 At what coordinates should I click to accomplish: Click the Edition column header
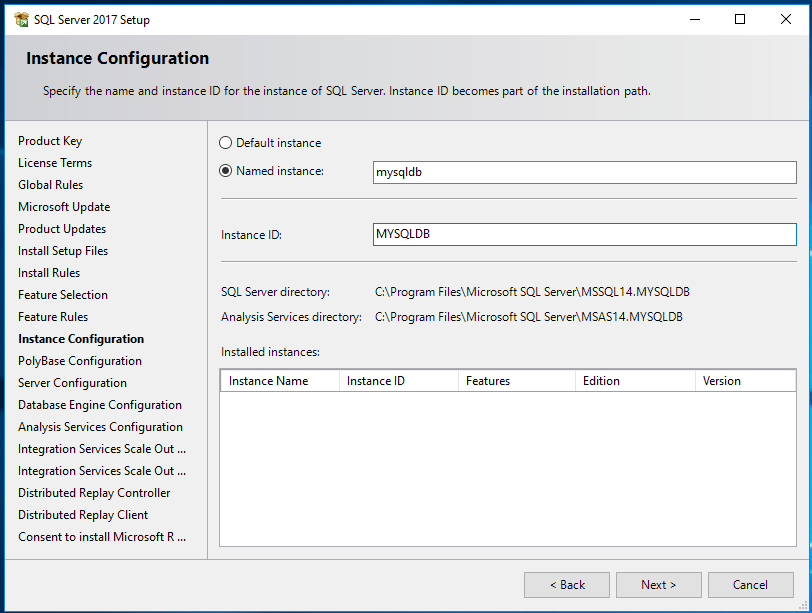pyautogui.click(x=601, y=381)
